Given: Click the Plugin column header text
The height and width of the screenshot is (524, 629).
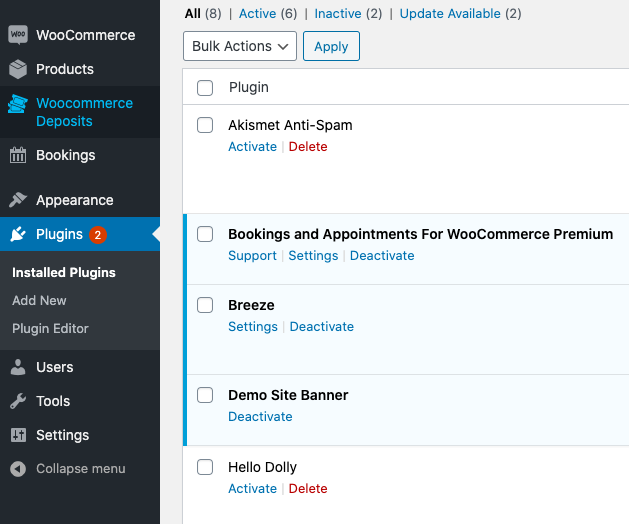Looking at the screenshot, I should coord(249,87).
